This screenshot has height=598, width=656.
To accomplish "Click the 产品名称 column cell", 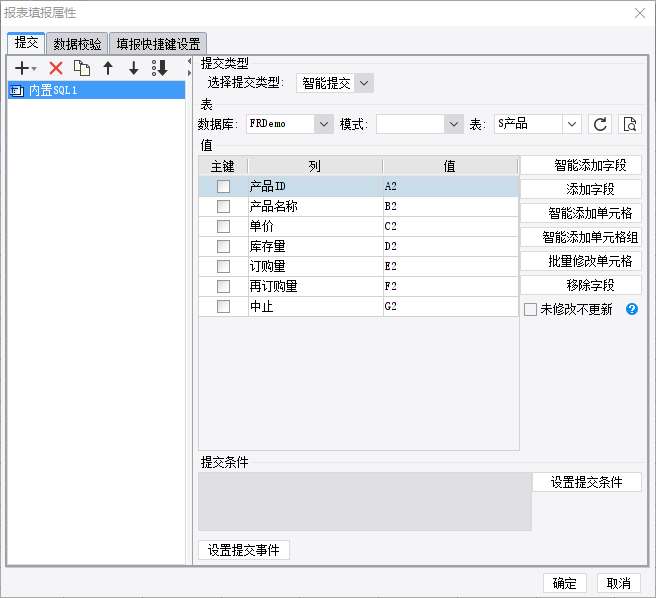I will pyautogui.click(x=315, y=206).
